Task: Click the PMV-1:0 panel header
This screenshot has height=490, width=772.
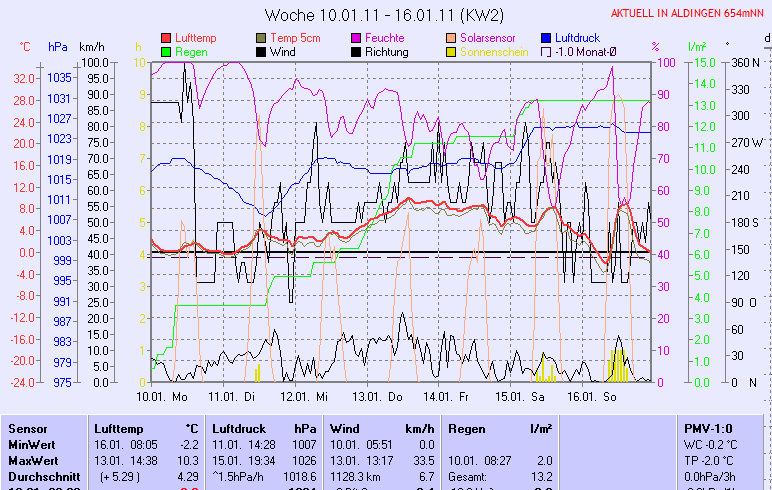Action: coord(708,428)
